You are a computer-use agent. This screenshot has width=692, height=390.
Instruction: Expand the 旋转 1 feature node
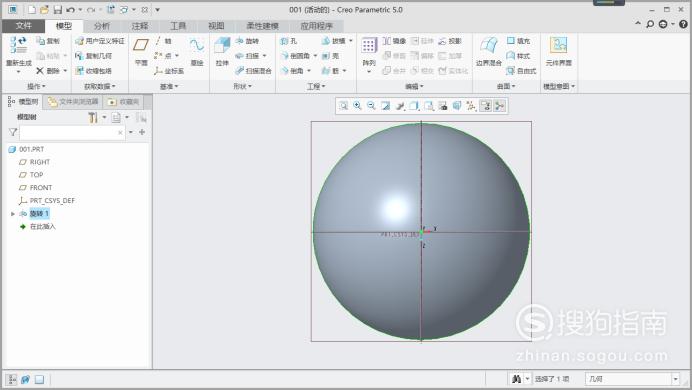[x=13, y=214]
